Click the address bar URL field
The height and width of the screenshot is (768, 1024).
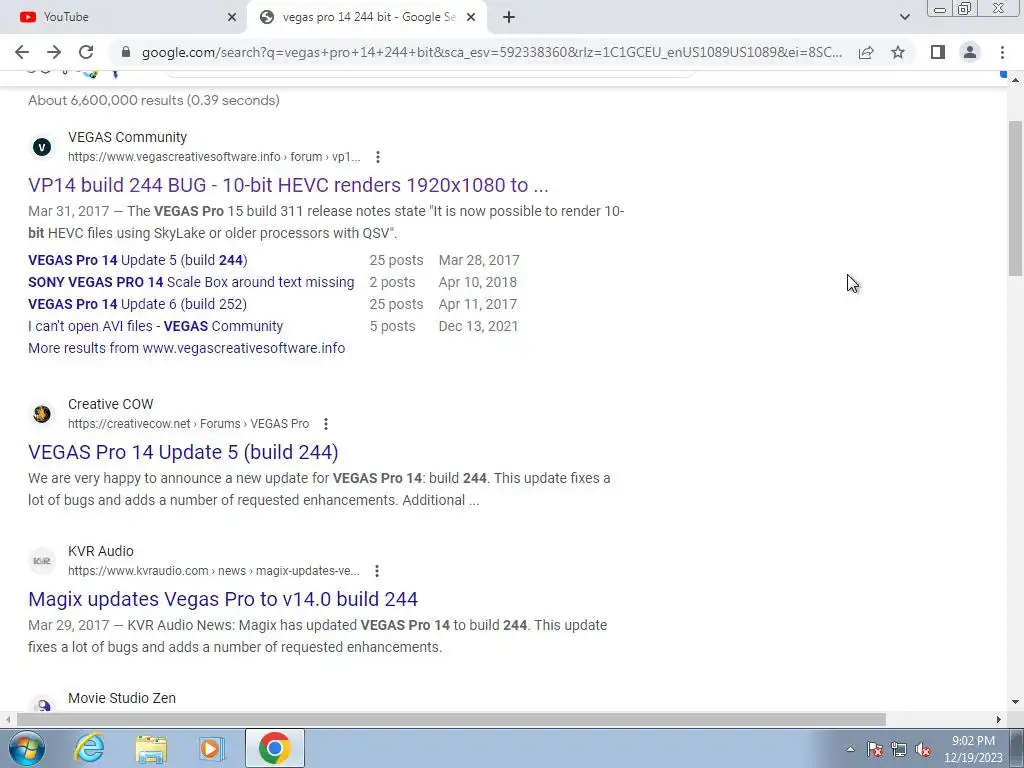pyautogui.click(x=492, y=52)
